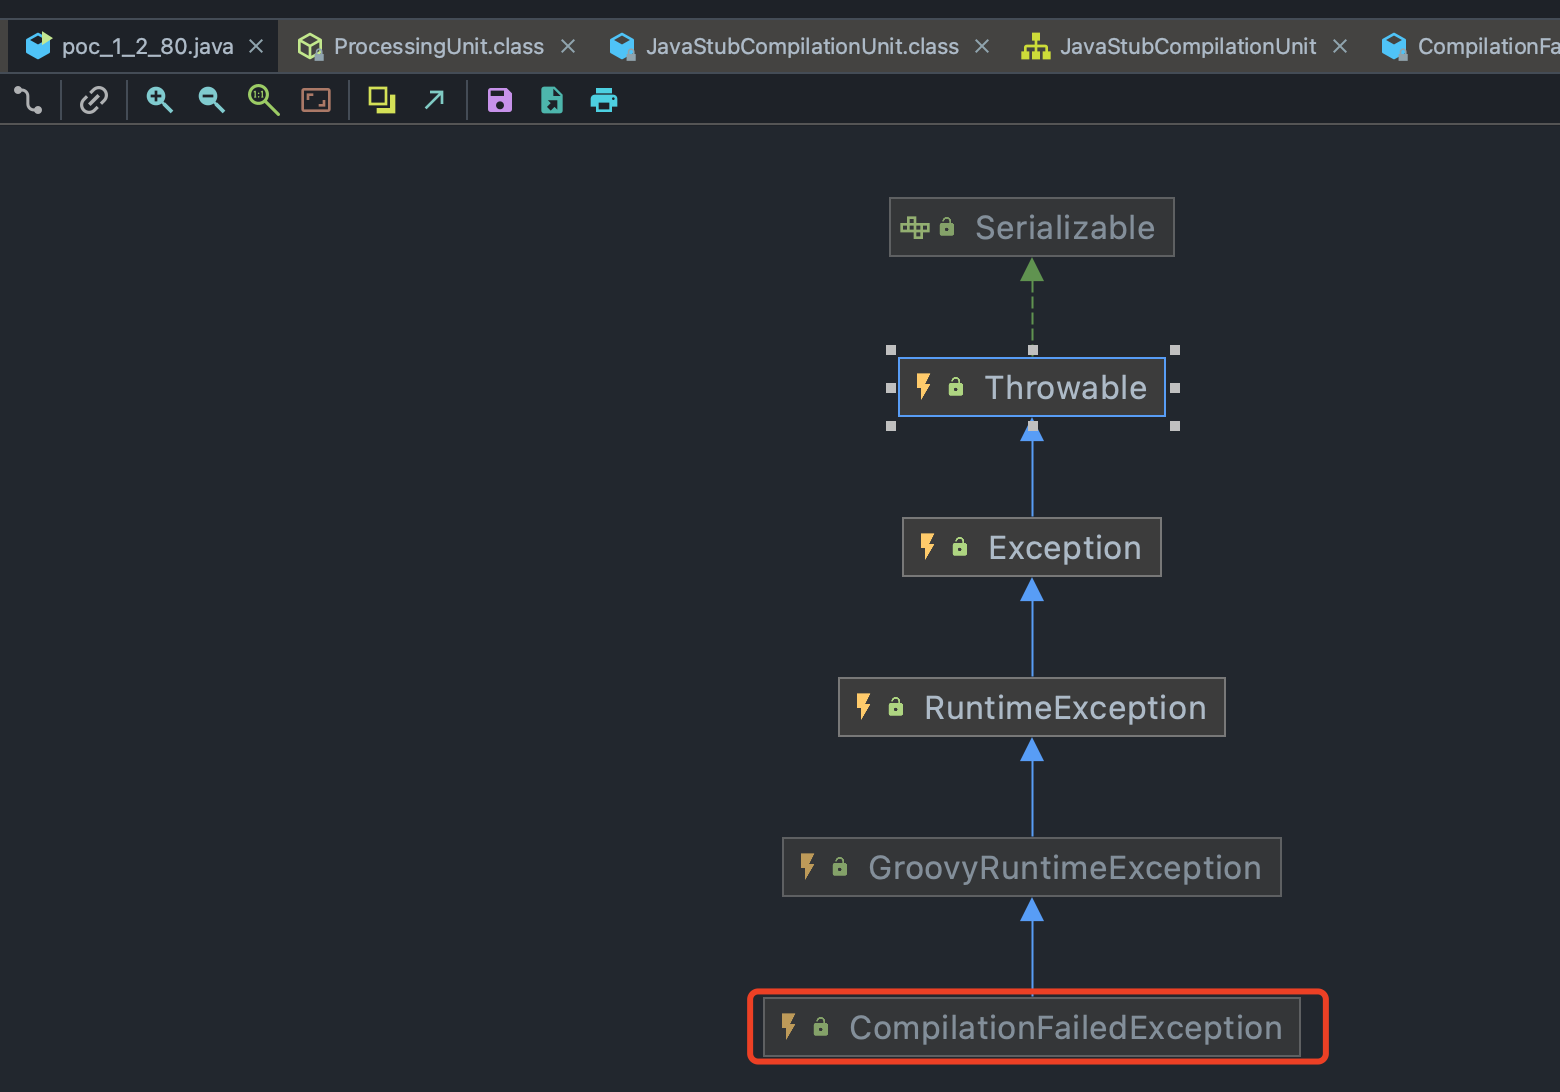Select the RuntimeException node
1560x1092 pixels.
[x=1032, y=707]
